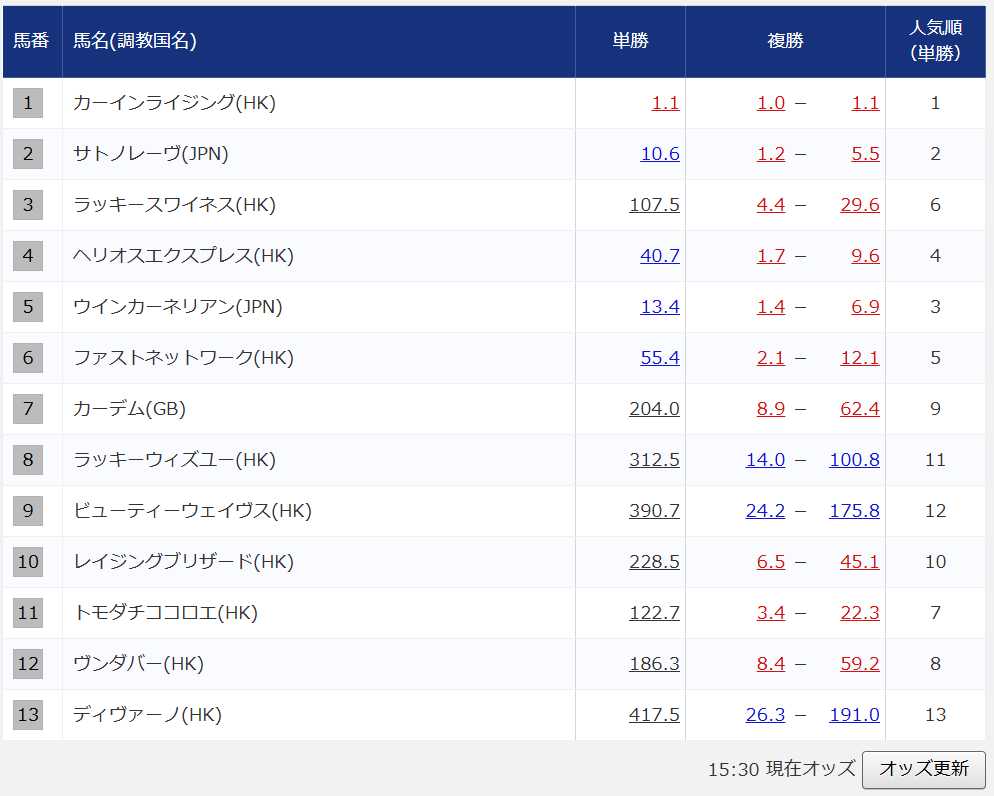Screen dimensions: 994x796
Task: Click horse name ディヴァーノ(HK)
Action: click(147, 715)
